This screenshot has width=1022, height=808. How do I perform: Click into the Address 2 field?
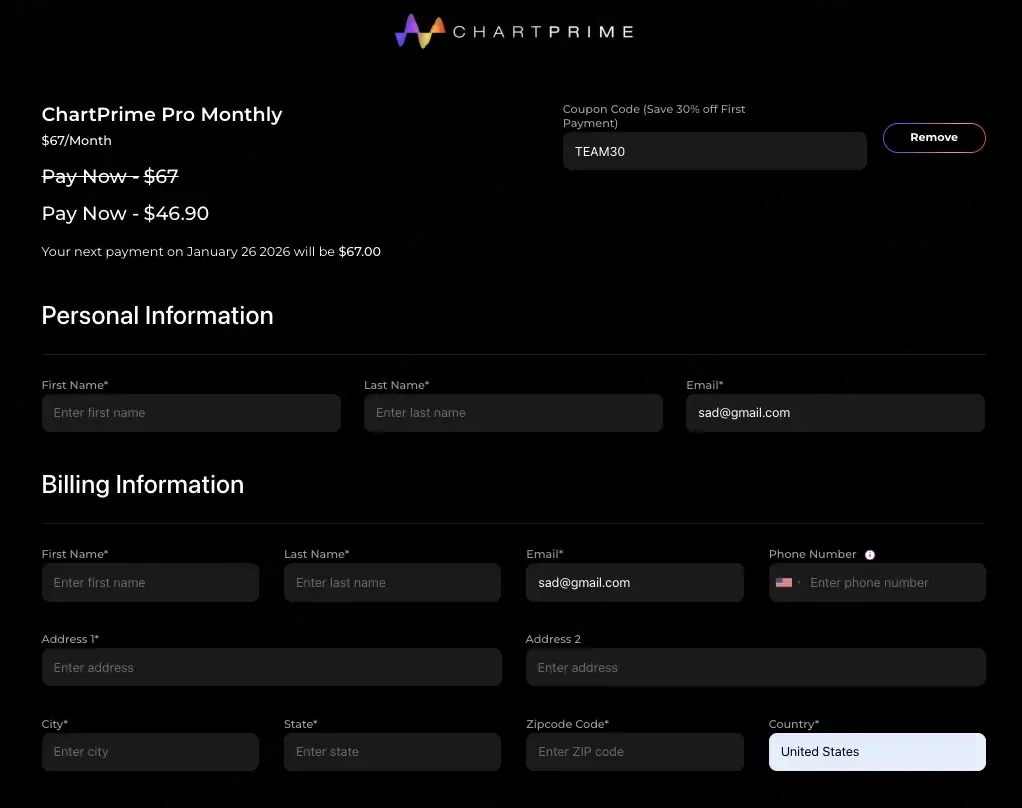(755, 667)
